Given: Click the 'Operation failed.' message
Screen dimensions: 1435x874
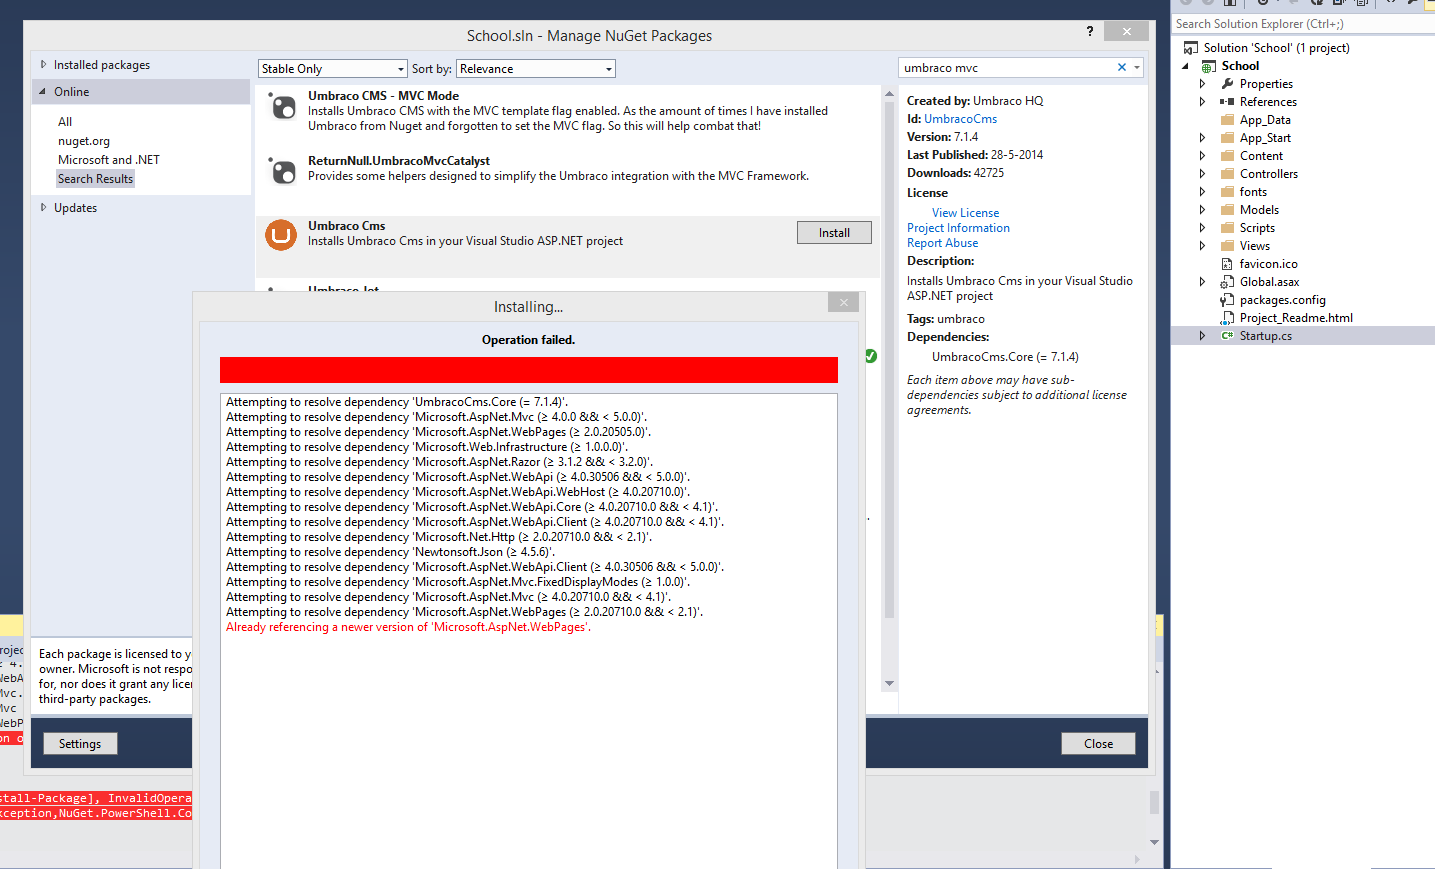Looking at the screenshot, I should click(528, 340).
